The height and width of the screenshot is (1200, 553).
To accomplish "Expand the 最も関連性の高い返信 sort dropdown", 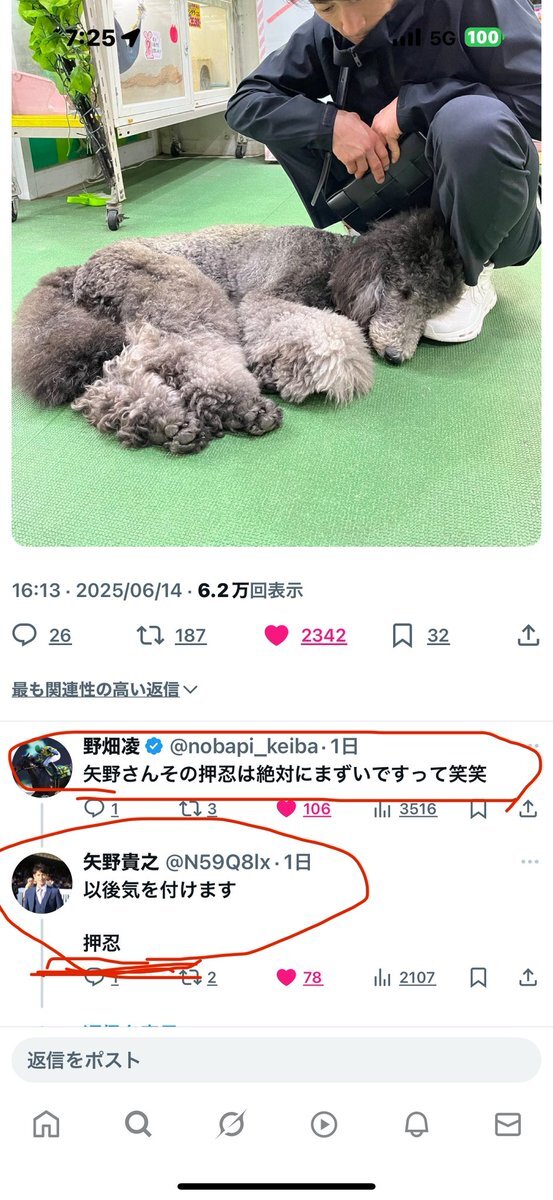I will coord(105,689).
